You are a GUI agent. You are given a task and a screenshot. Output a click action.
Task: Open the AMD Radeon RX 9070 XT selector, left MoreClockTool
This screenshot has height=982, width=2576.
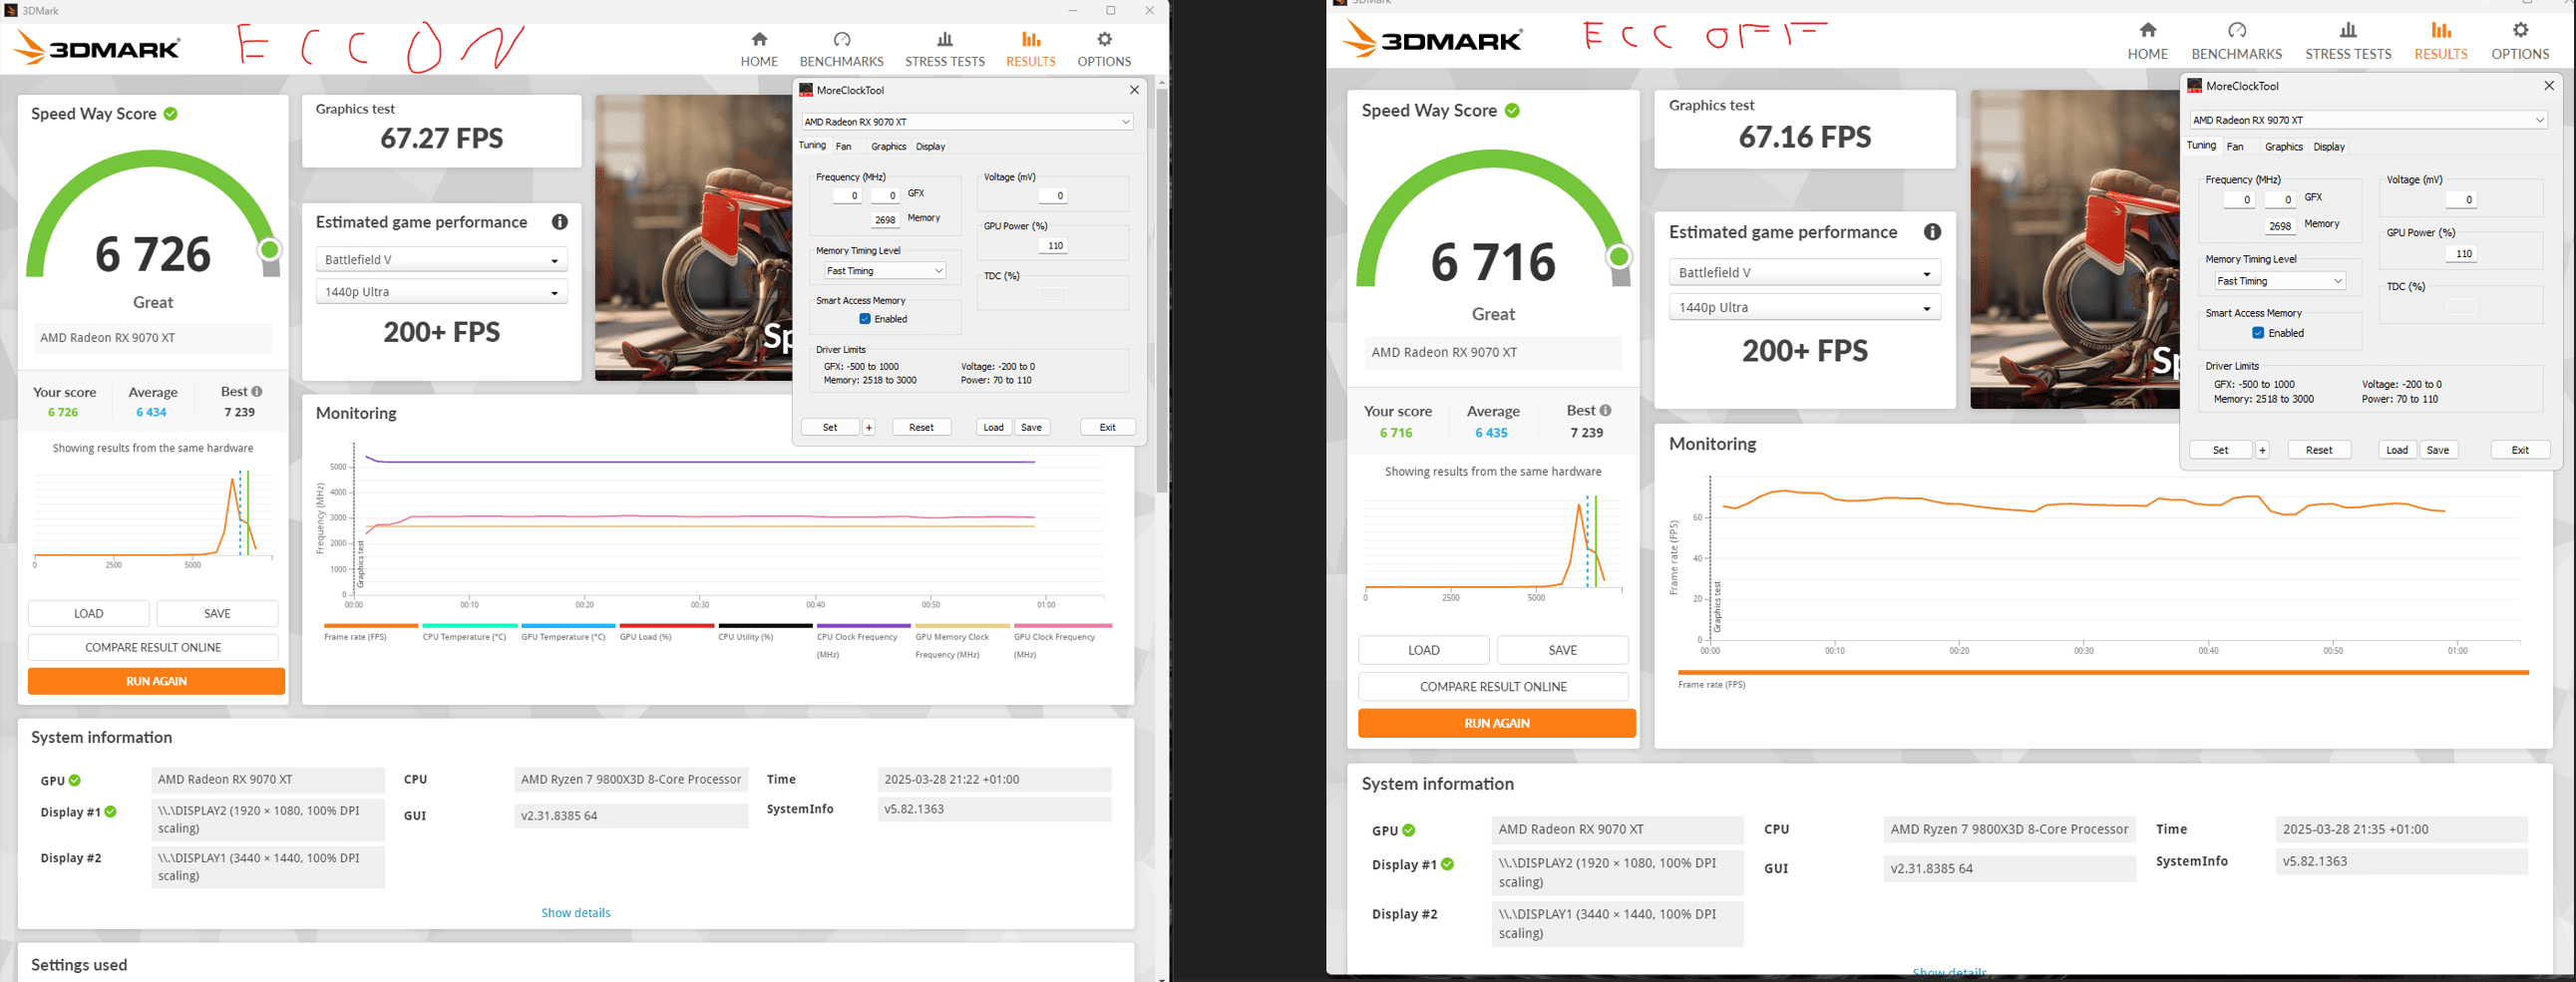967,122
